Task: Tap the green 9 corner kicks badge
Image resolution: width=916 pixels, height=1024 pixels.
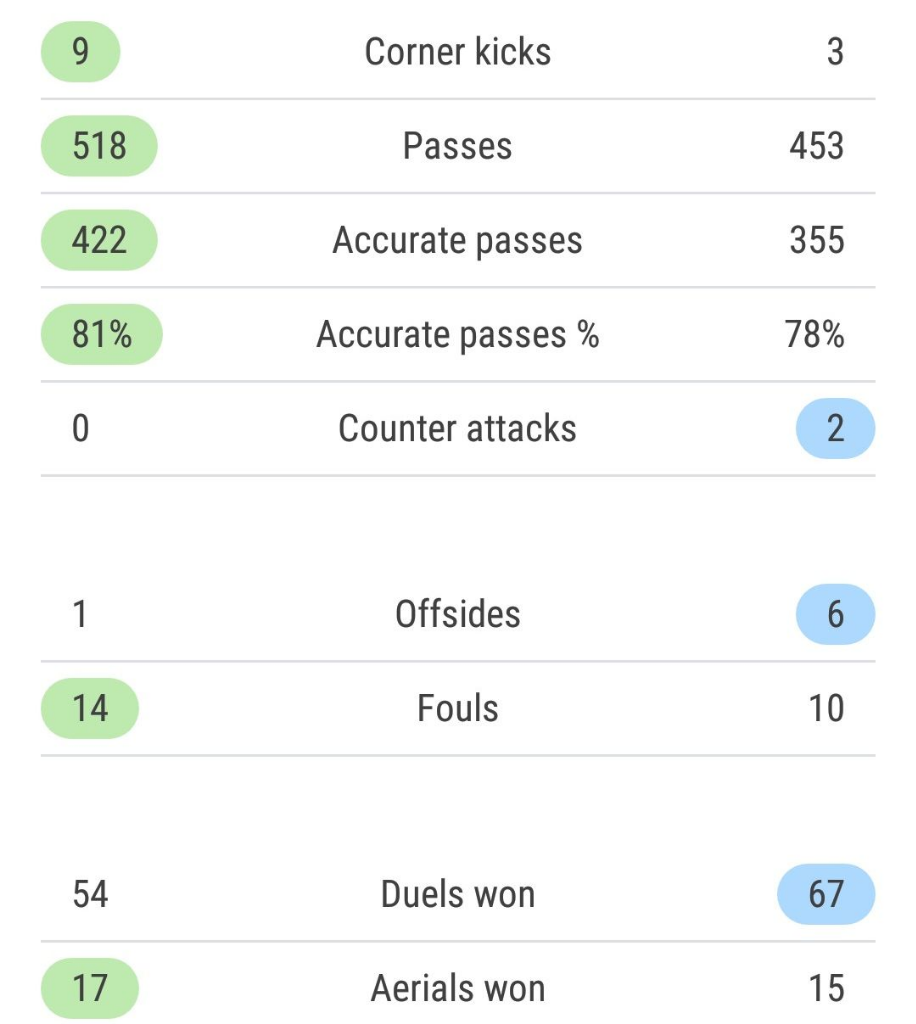Action: pos(80,52)
